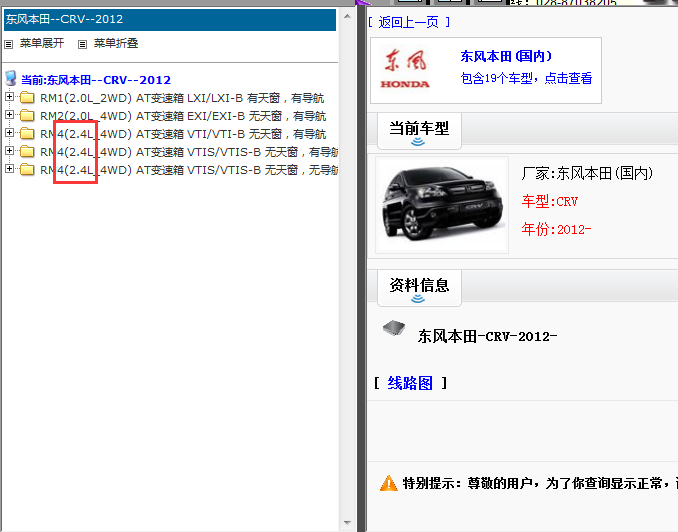Viewport: 678px width, 532px height.
Task: Expand the VTI/VTI-B 无天窗 tree node
Action: 9,133
